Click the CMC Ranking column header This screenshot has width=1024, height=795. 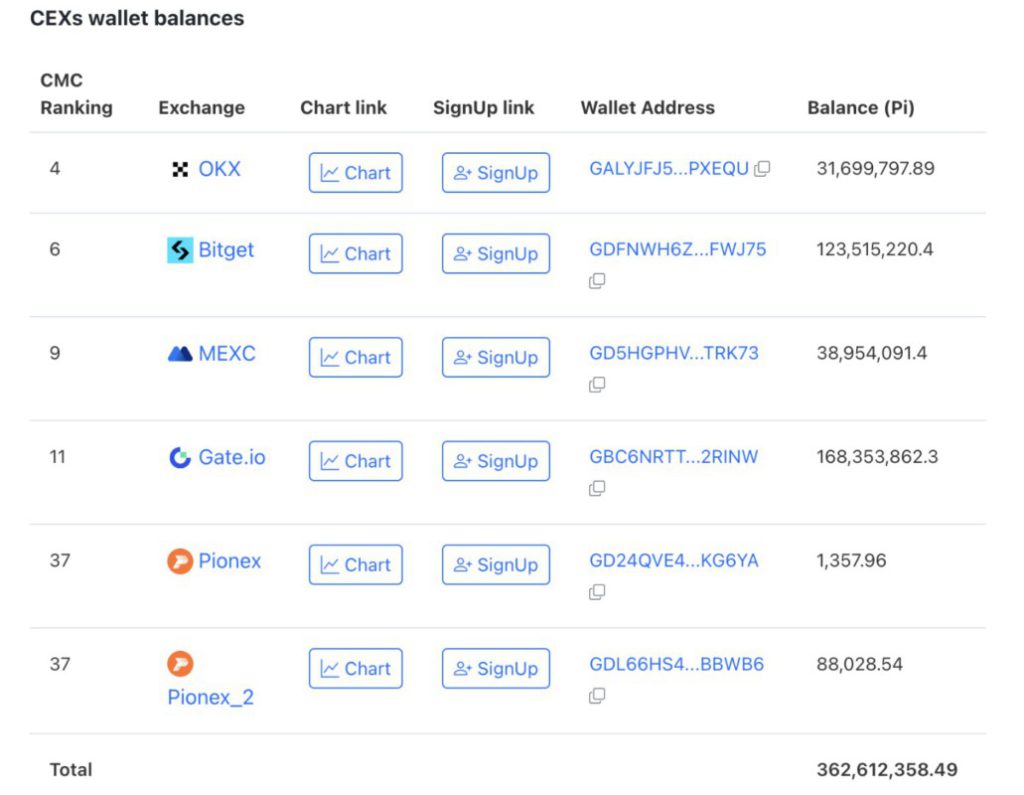(x=76, y=94)
